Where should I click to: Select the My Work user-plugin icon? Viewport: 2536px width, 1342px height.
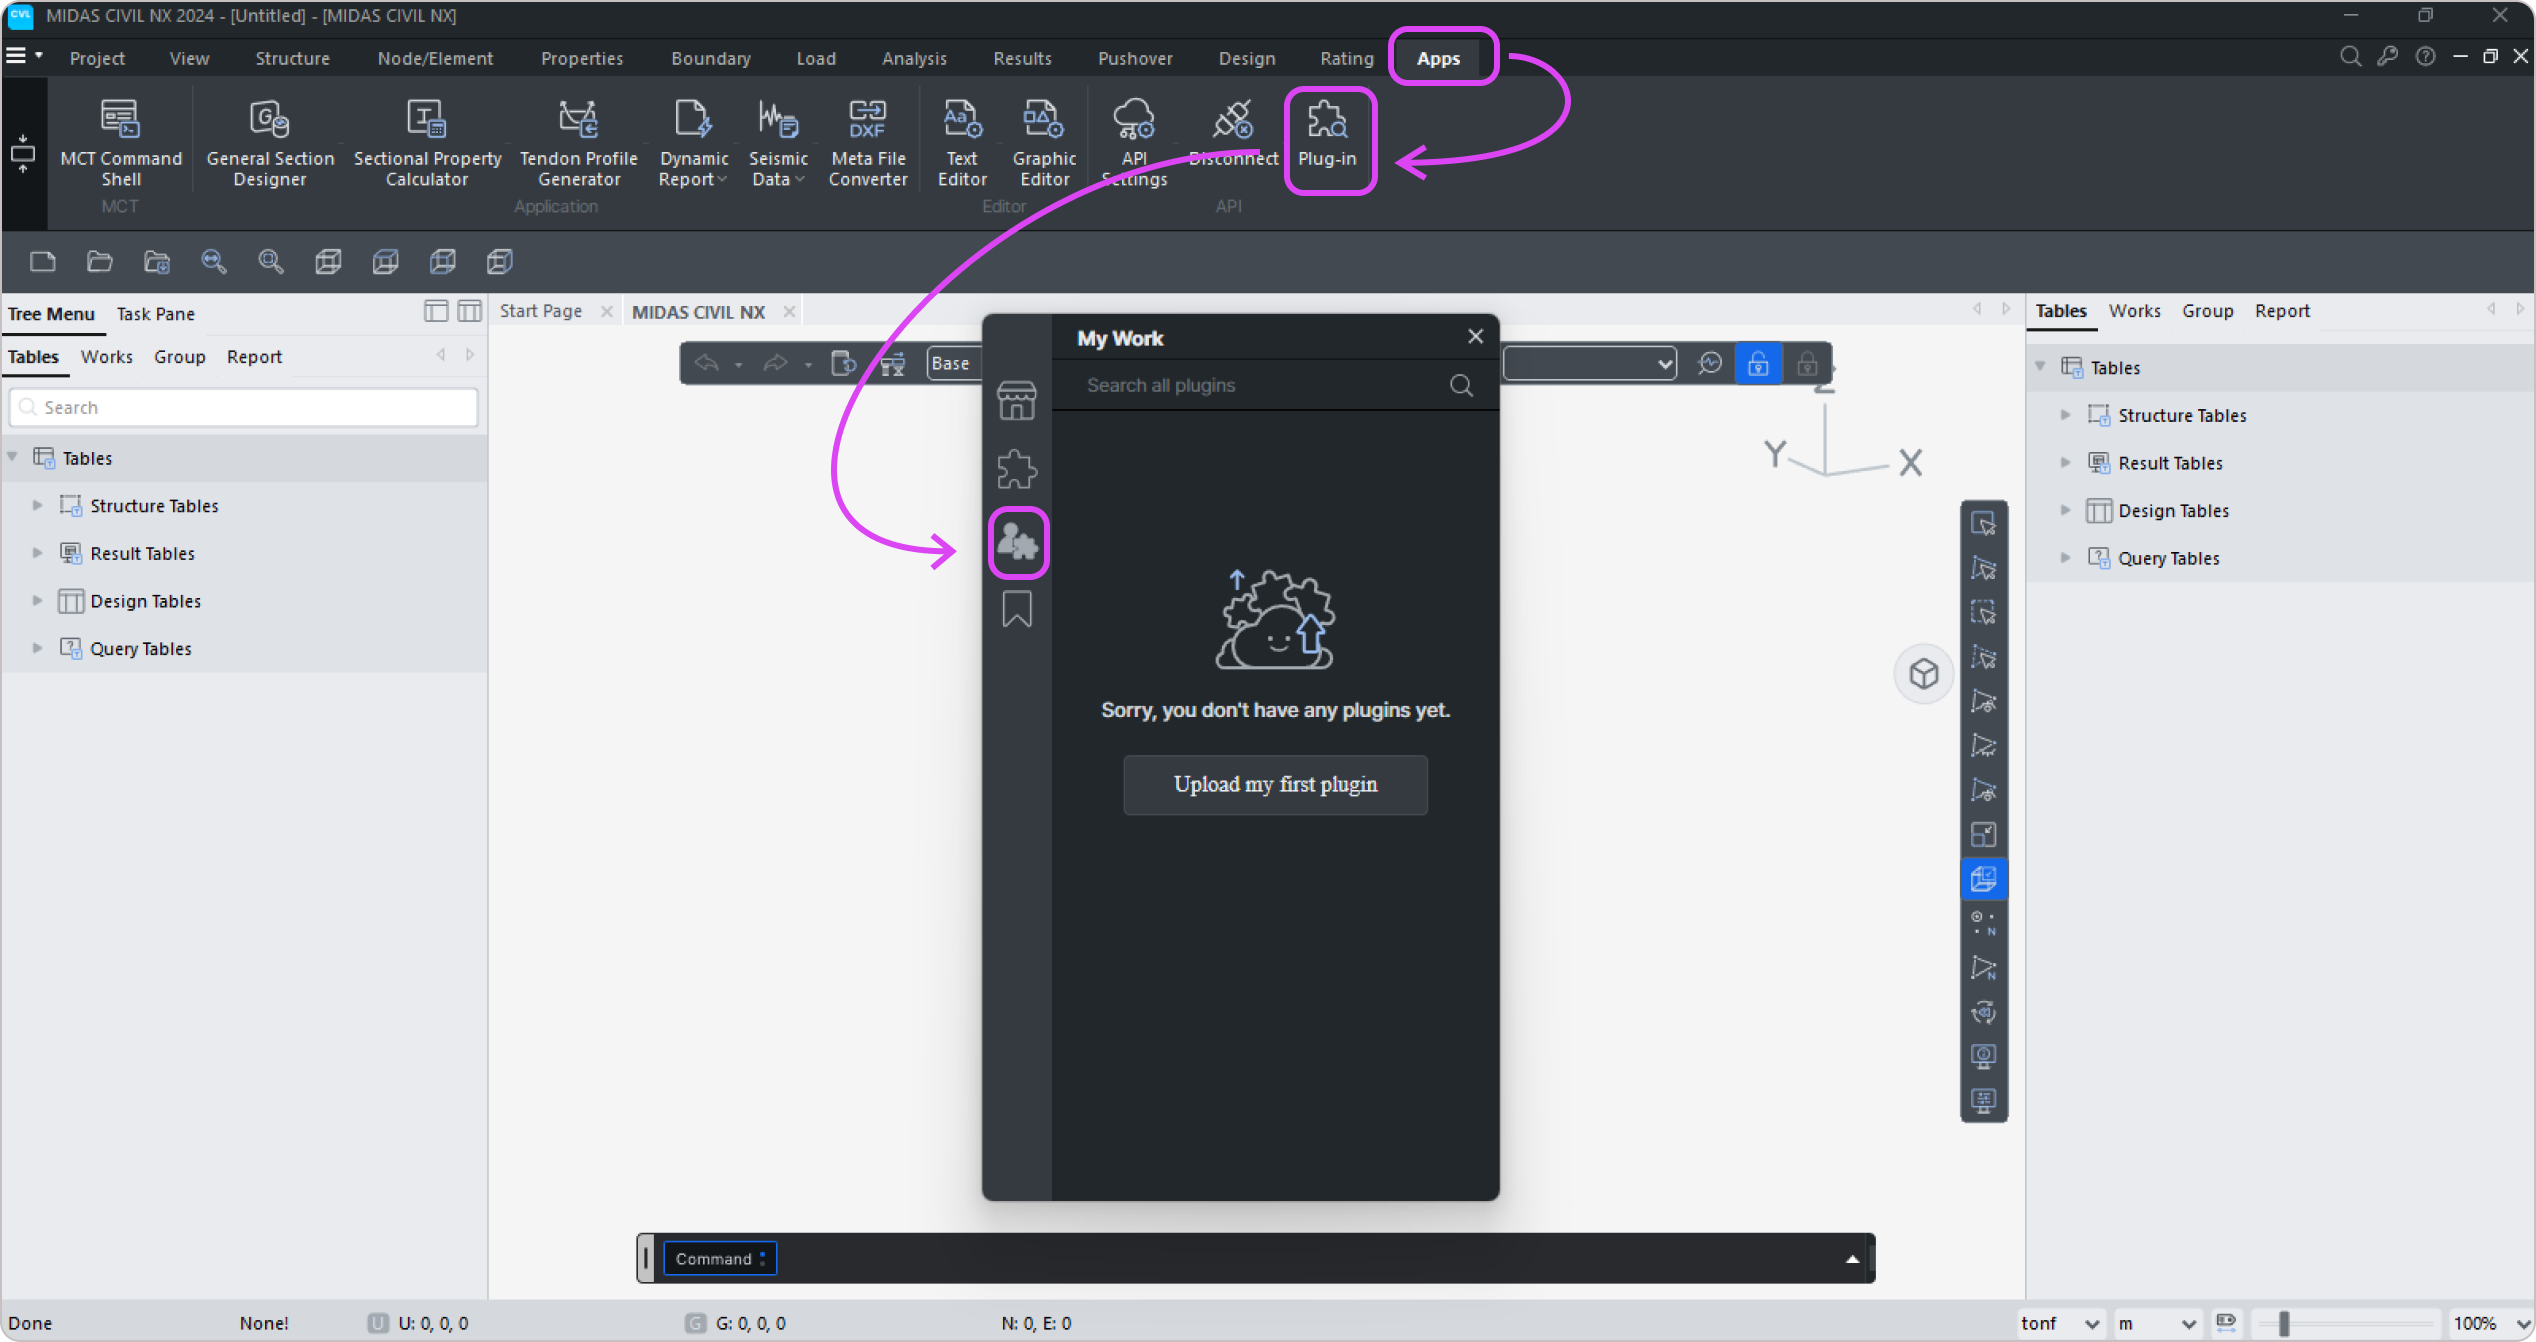1017,541
